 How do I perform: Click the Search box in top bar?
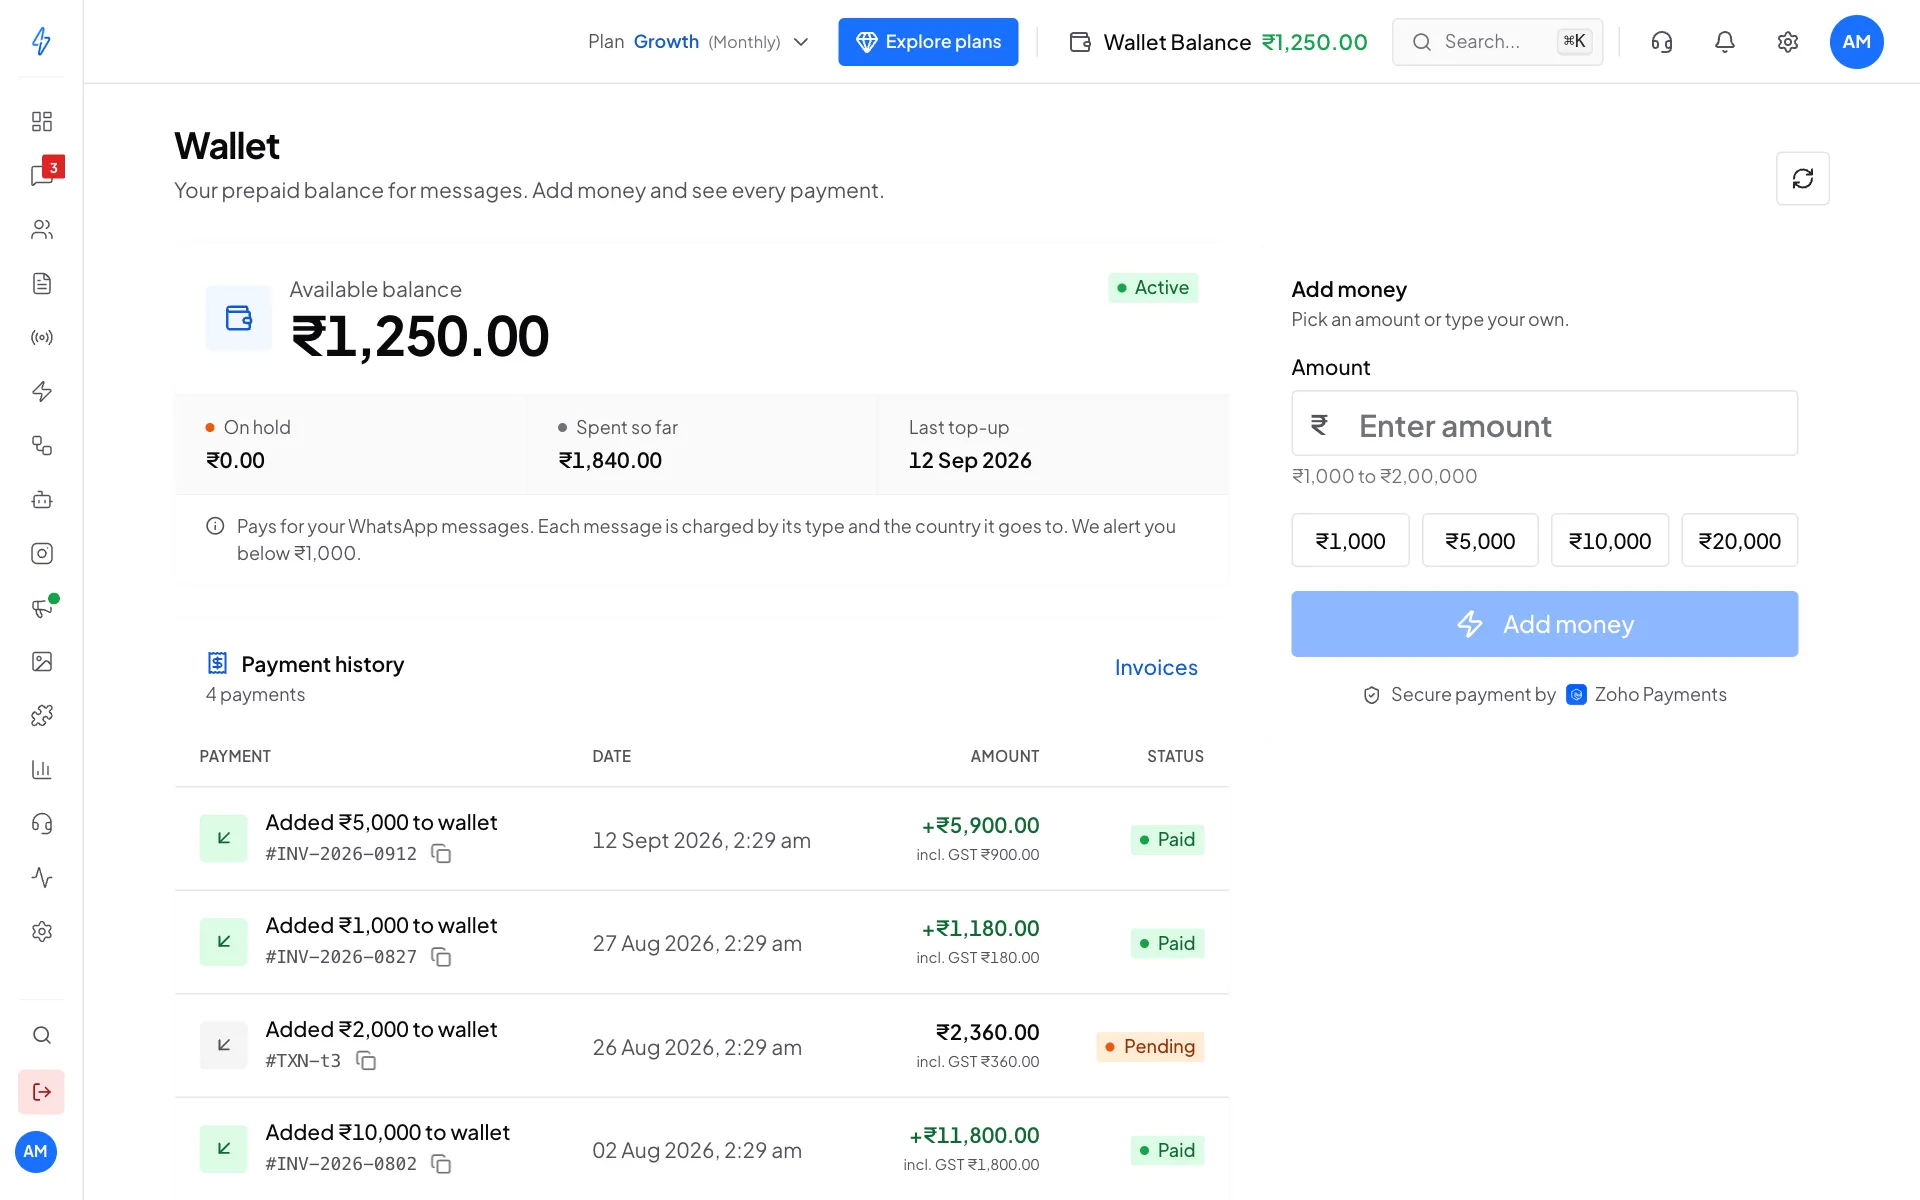point(1497,41)
